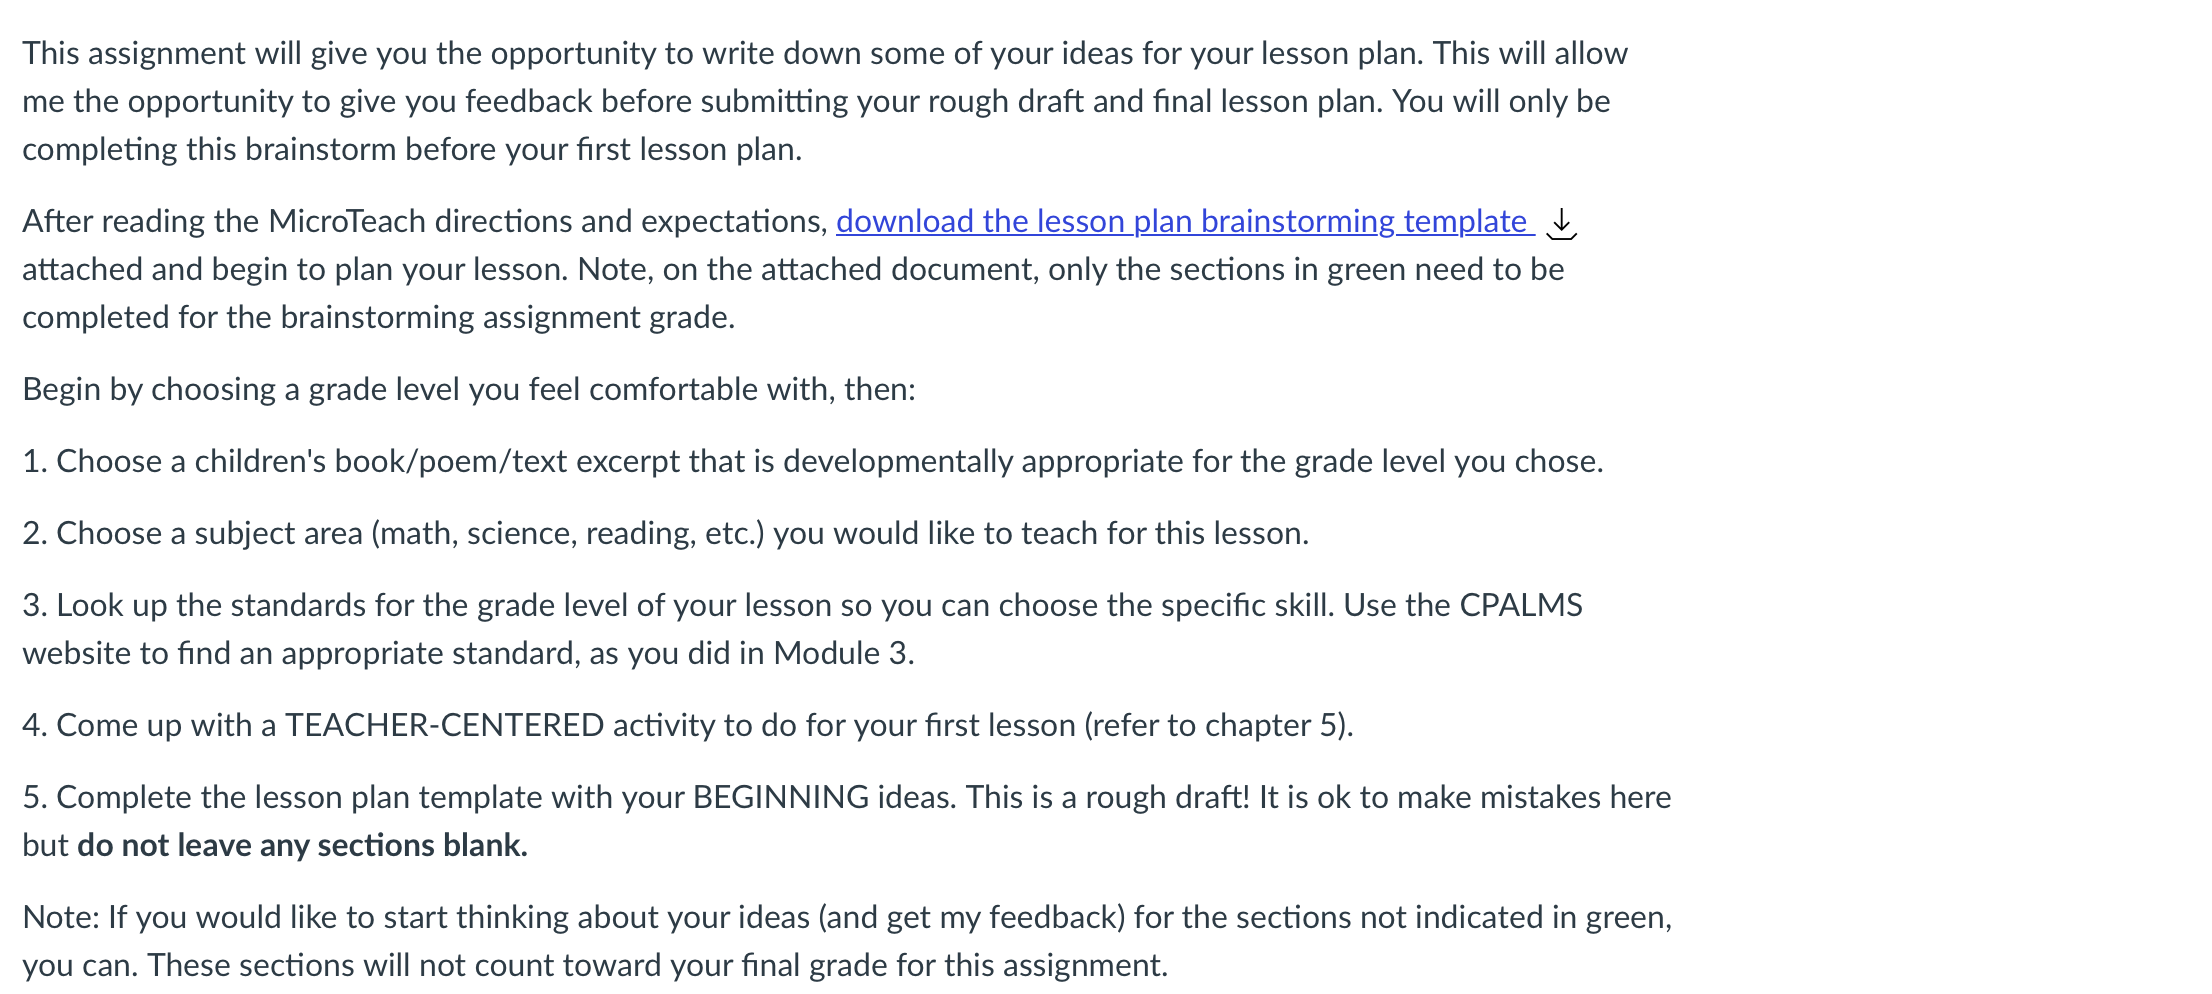Click the phrase 'brainstorming assignment grade'
Viewport: 2212px width, 994px height.
[x=507, y=317]
